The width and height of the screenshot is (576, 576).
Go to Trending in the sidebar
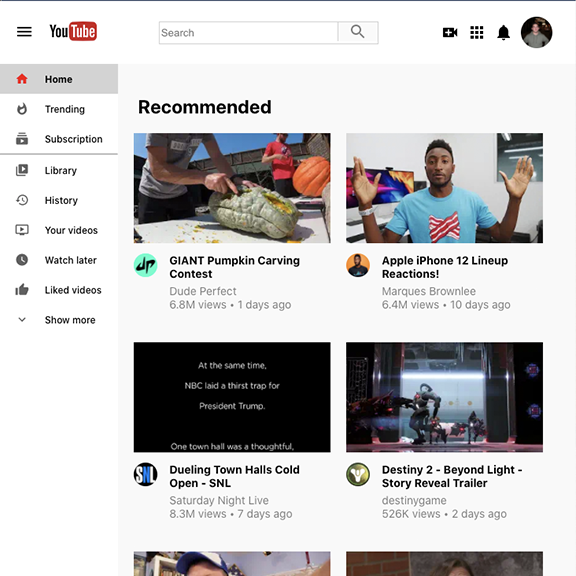59,109
